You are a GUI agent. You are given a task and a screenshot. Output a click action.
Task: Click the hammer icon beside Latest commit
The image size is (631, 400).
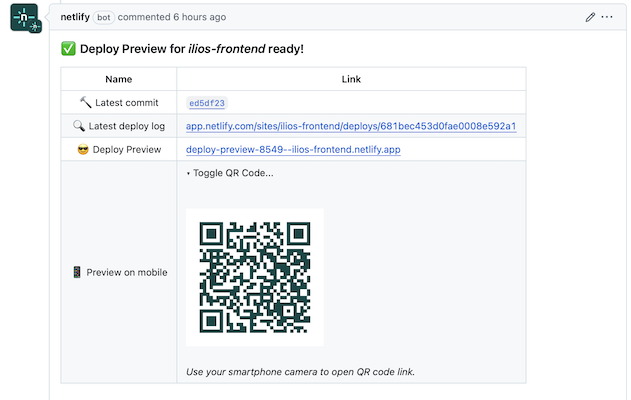(84, 102)
